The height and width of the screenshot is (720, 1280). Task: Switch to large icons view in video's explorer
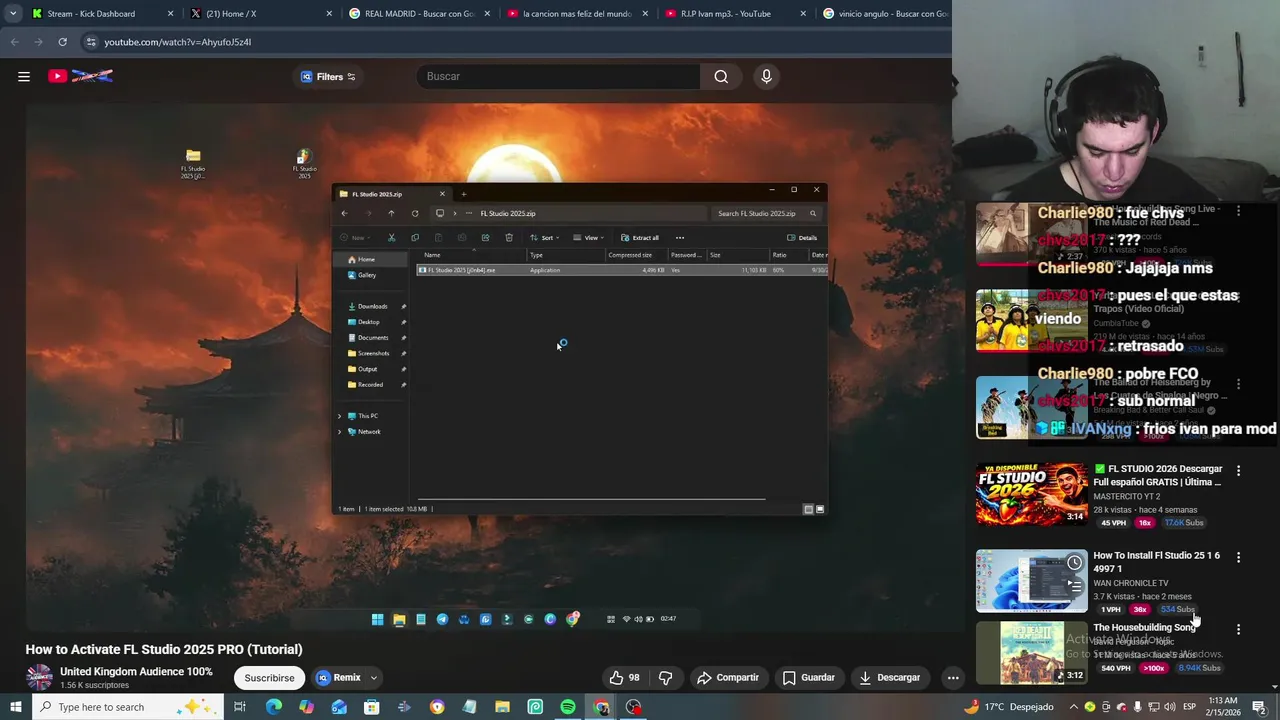(x=820, y=509)
